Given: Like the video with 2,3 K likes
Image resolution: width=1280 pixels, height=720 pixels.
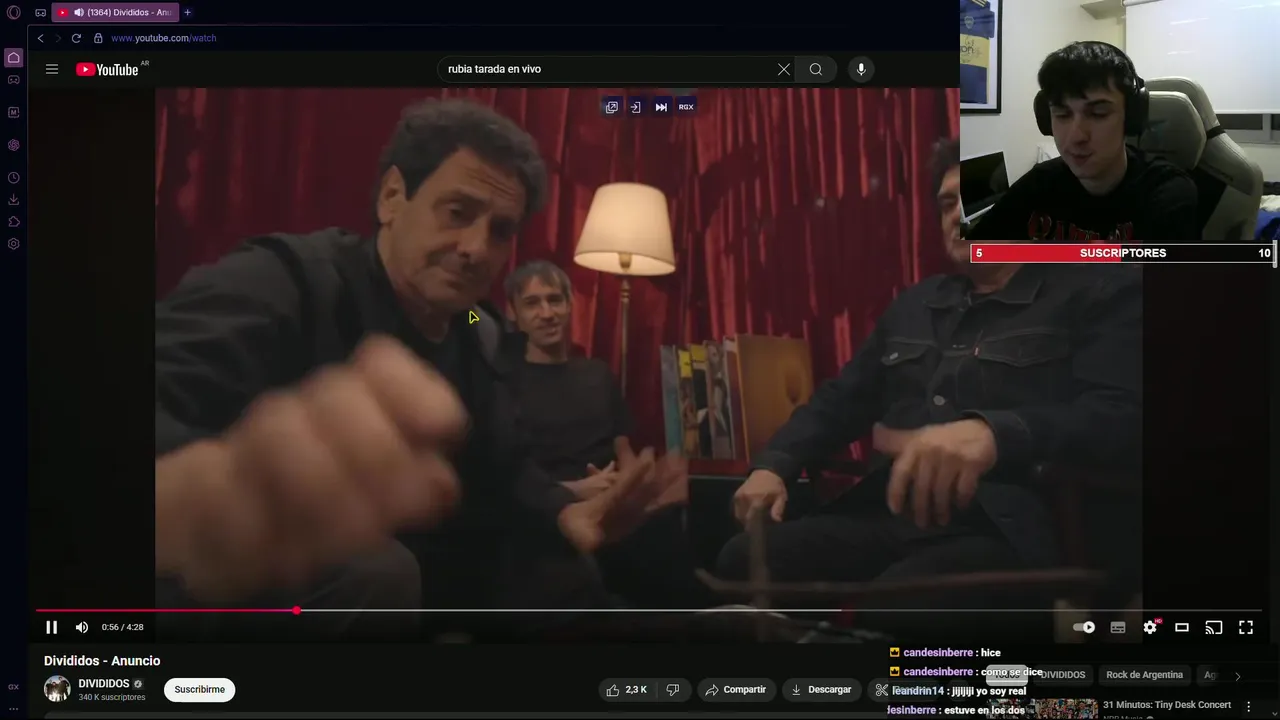Looking at the screenshot, I should [x=626, y=689].
